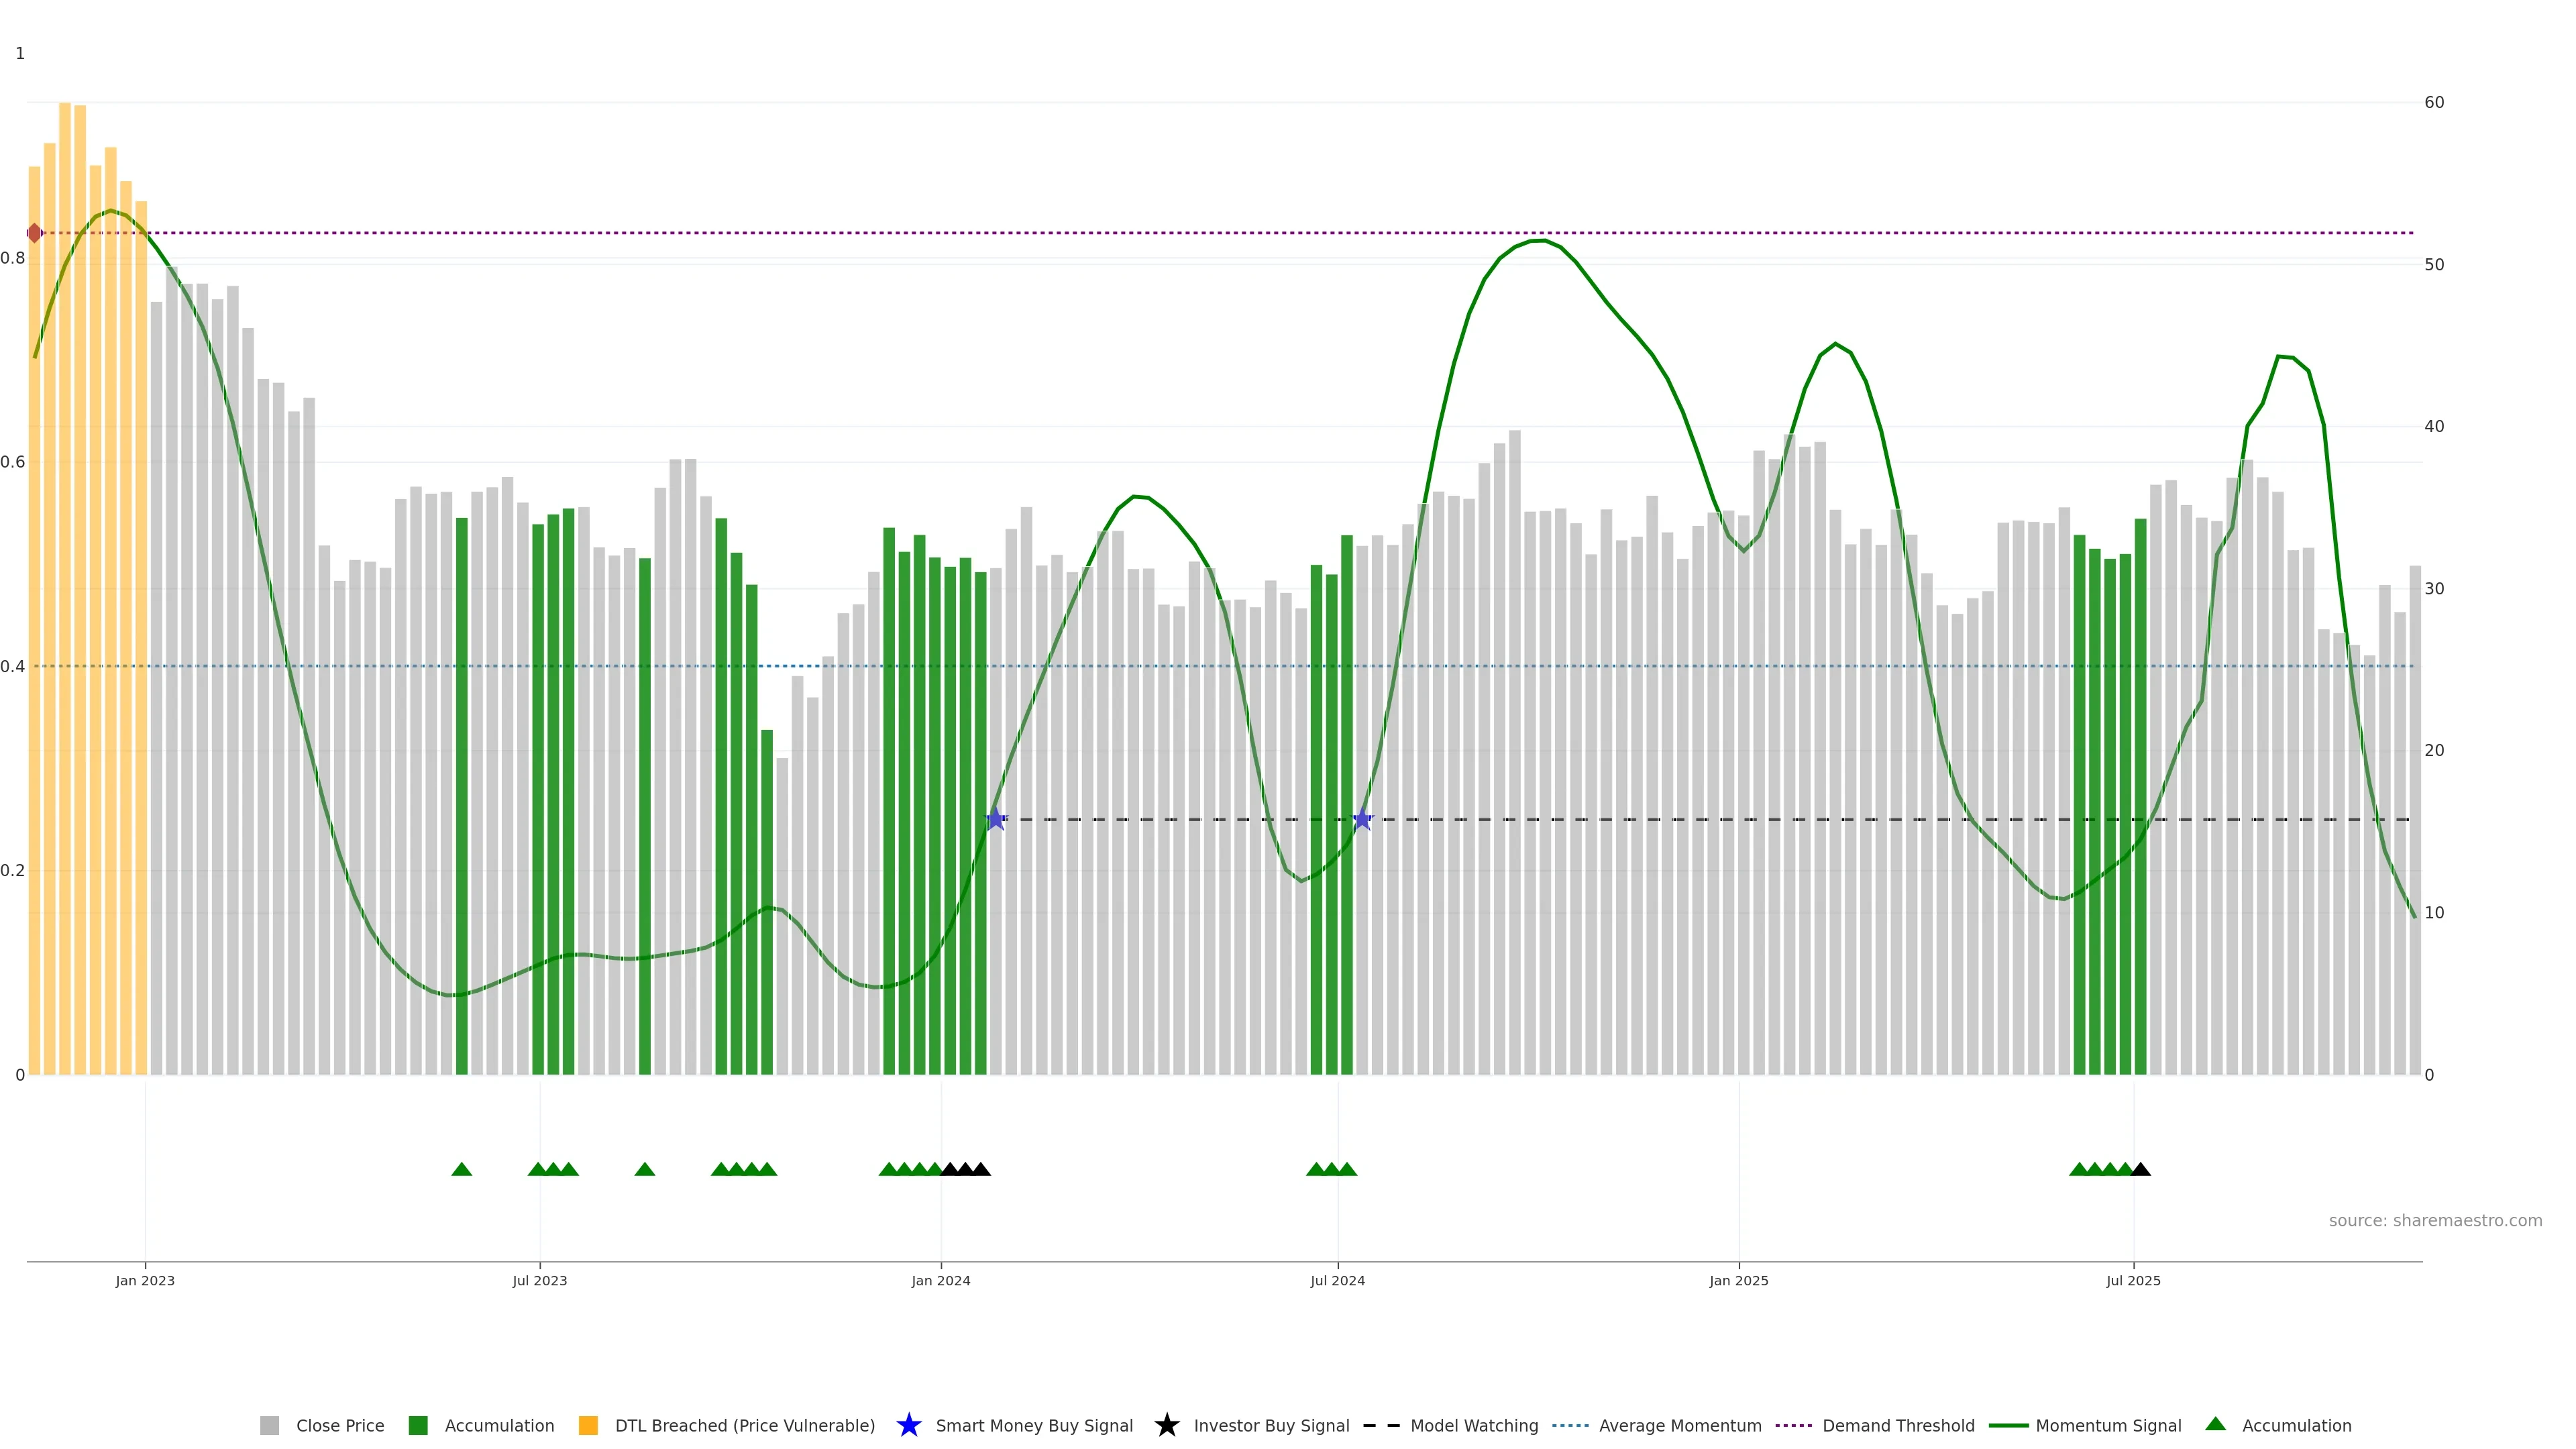This screenshot has height=1449, width=2576.
Task: Click the Jan 2023 x-axis label
Action: pos(145,1281)
